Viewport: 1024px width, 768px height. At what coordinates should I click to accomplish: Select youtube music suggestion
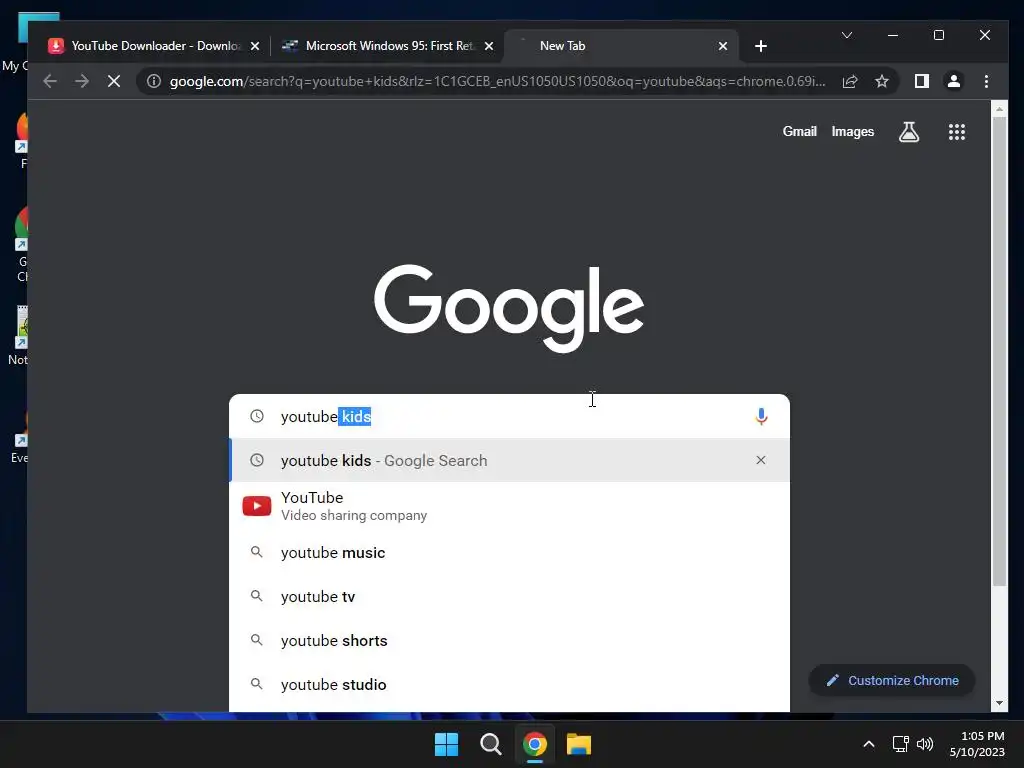[509, 552]
